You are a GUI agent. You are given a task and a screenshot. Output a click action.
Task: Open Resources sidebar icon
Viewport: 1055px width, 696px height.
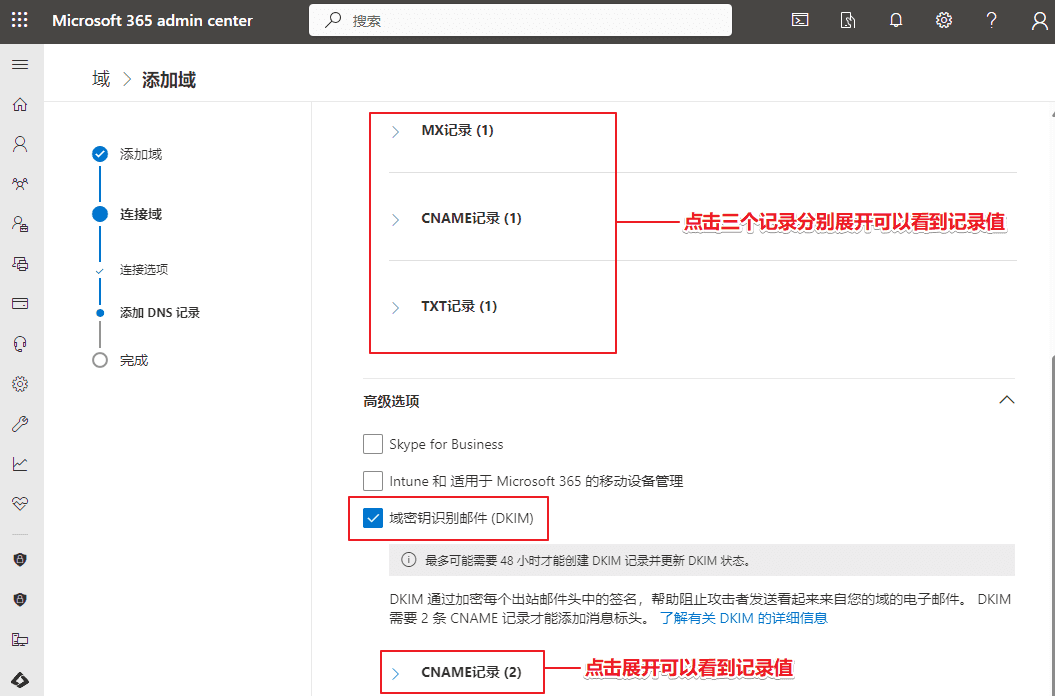[20, 264]
